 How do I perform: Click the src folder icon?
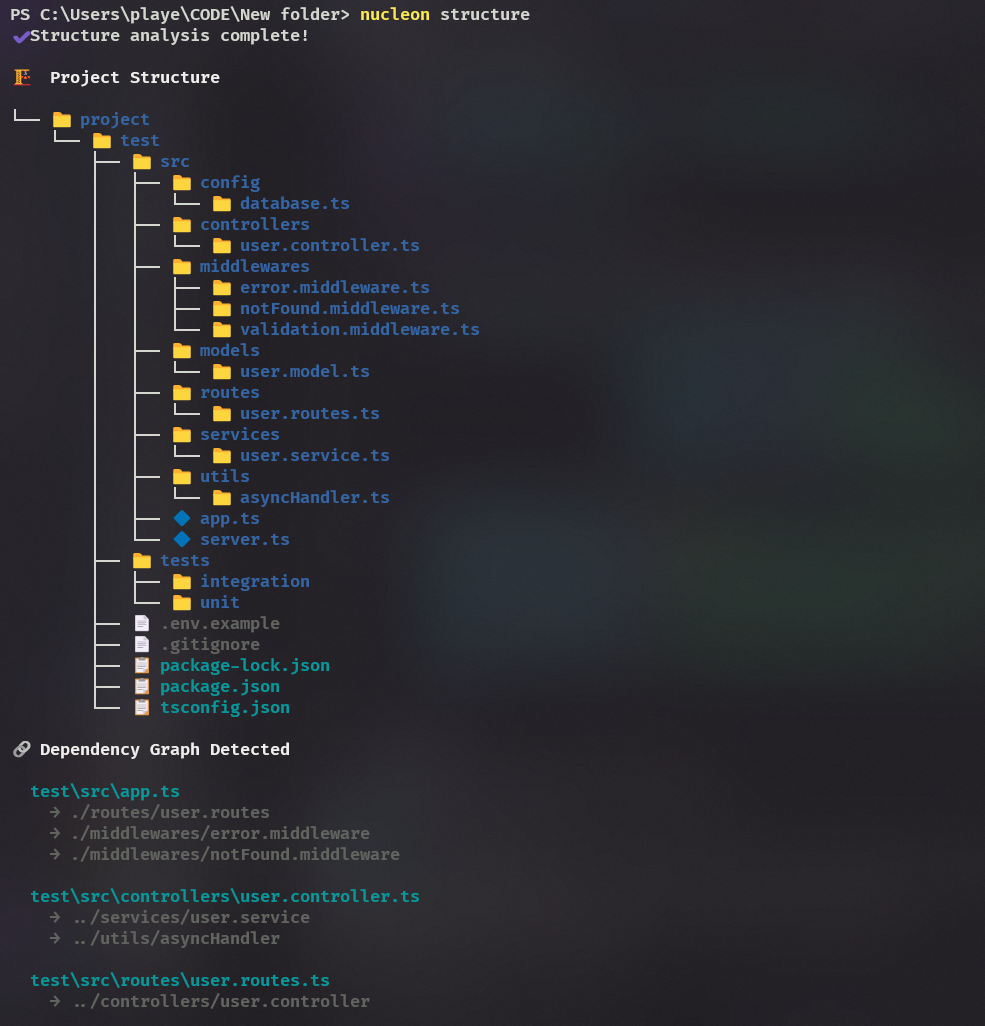(x=141, y=162)
